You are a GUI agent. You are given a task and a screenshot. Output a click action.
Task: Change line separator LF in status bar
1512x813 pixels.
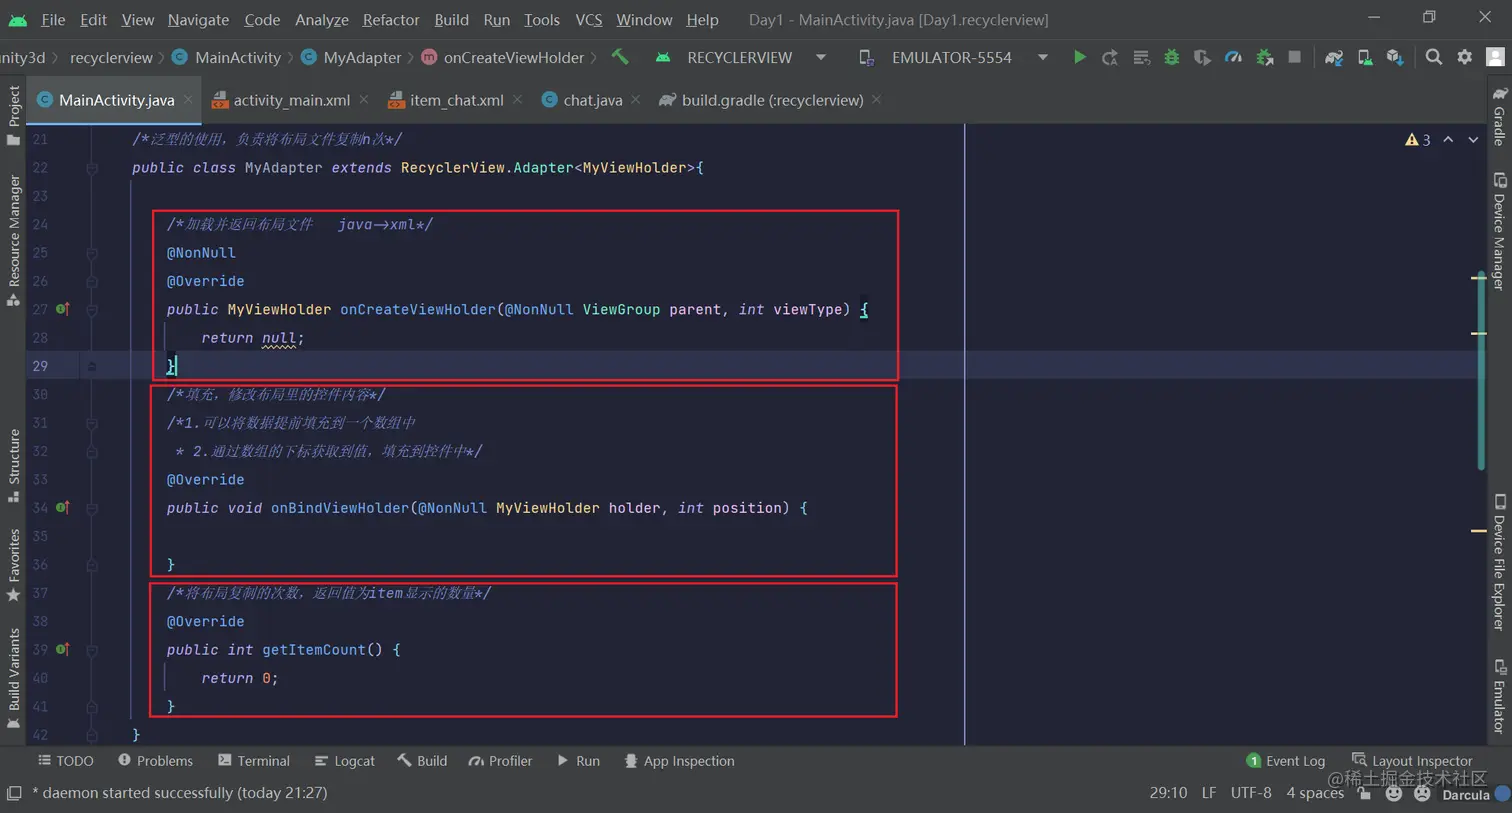pos(1209,793)
